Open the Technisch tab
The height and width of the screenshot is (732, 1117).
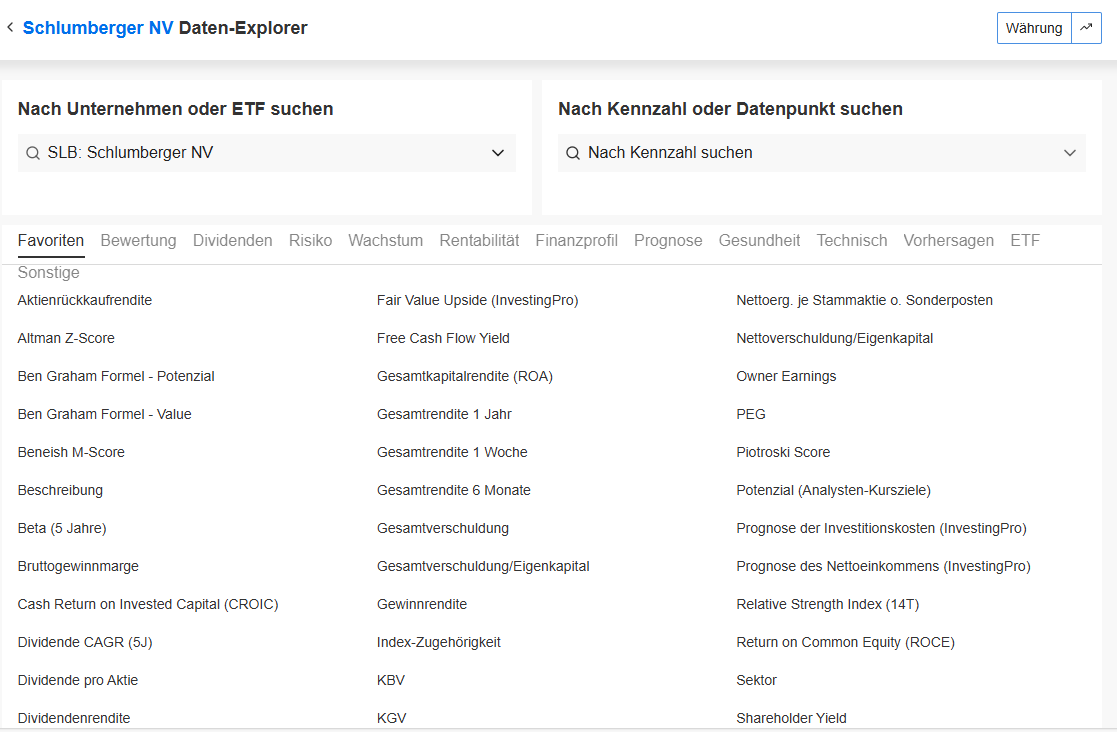click(851, 240)
